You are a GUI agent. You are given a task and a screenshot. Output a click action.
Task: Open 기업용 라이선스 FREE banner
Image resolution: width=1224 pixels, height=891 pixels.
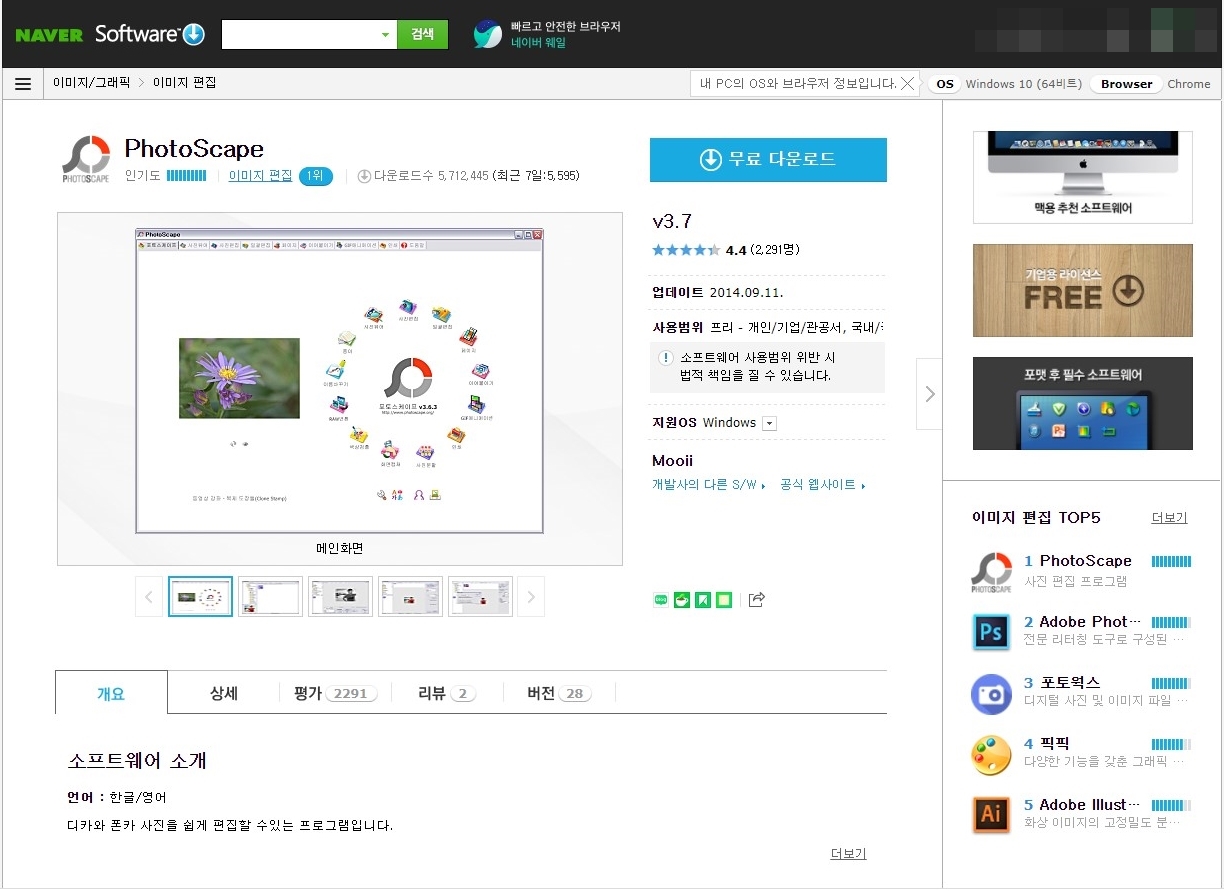pos(1083,290)
